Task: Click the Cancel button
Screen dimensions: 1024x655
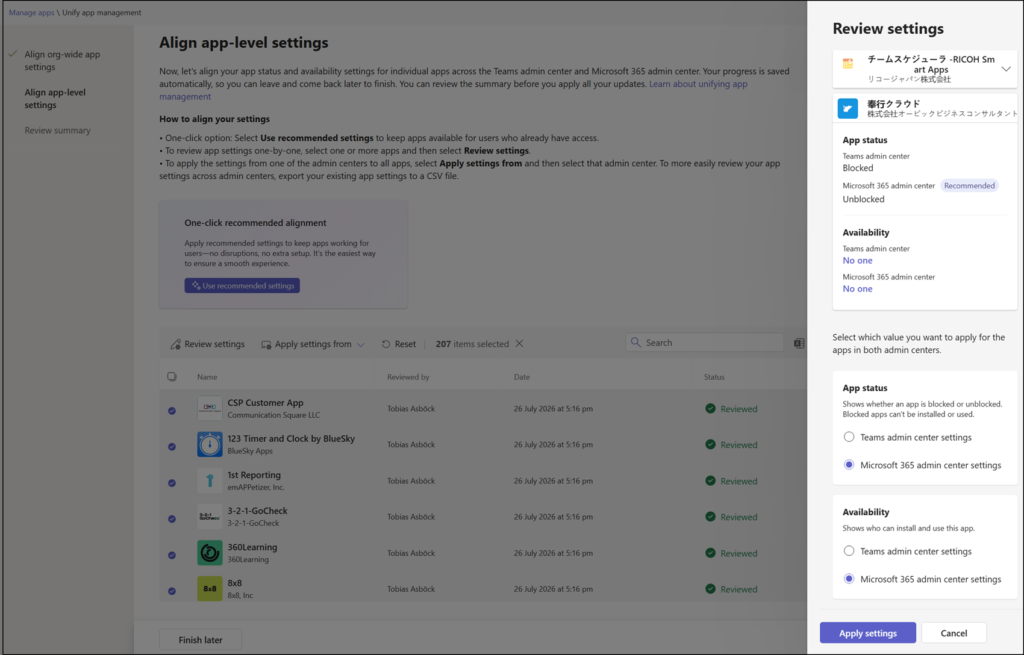Action: 953,633
